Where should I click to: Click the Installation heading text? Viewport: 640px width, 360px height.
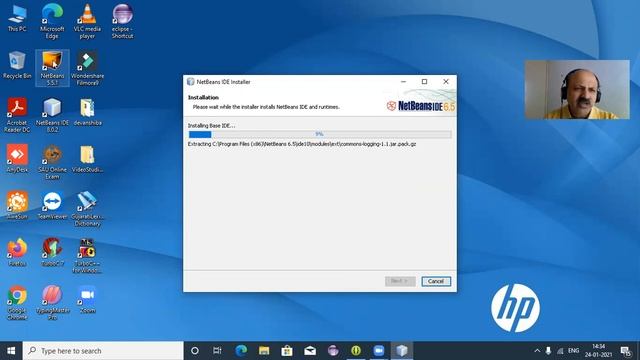203,98
